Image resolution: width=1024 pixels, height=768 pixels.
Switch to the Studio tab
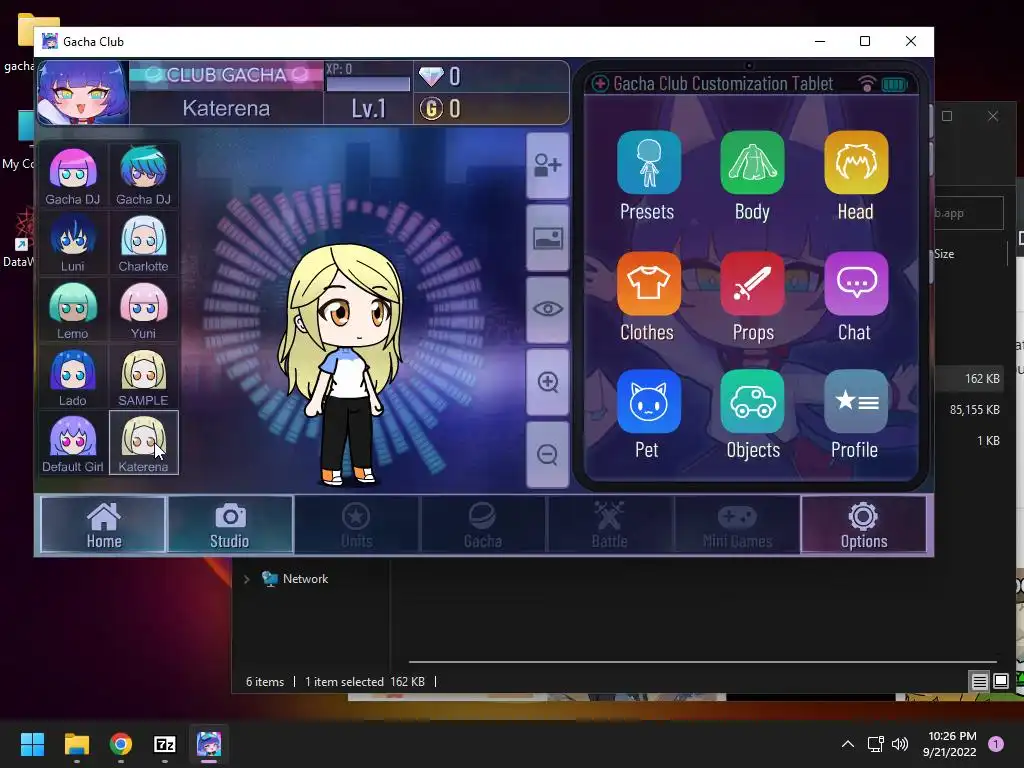[x=230, y=524]
